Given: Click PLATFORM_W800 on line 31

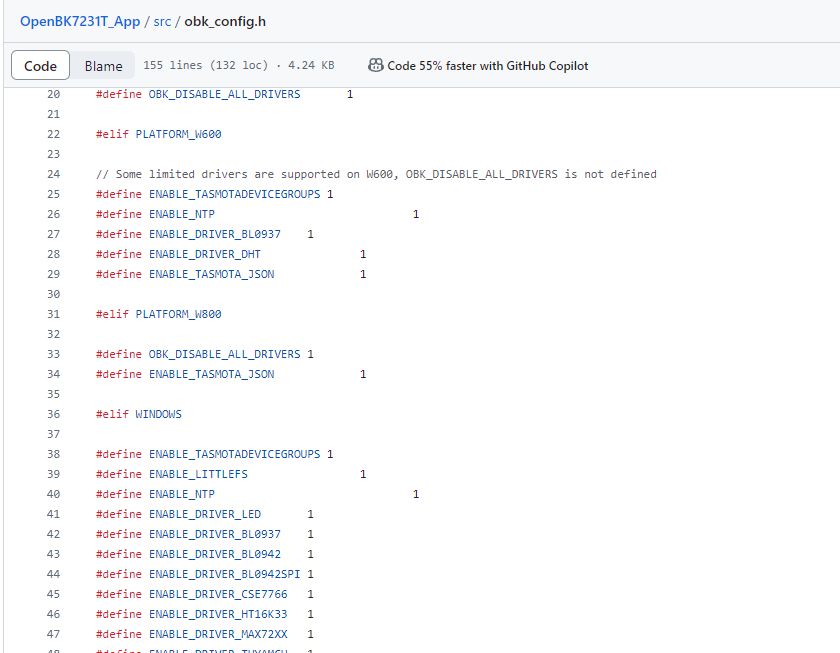Looking at the screenshot, I should click(x=178, y=314).
